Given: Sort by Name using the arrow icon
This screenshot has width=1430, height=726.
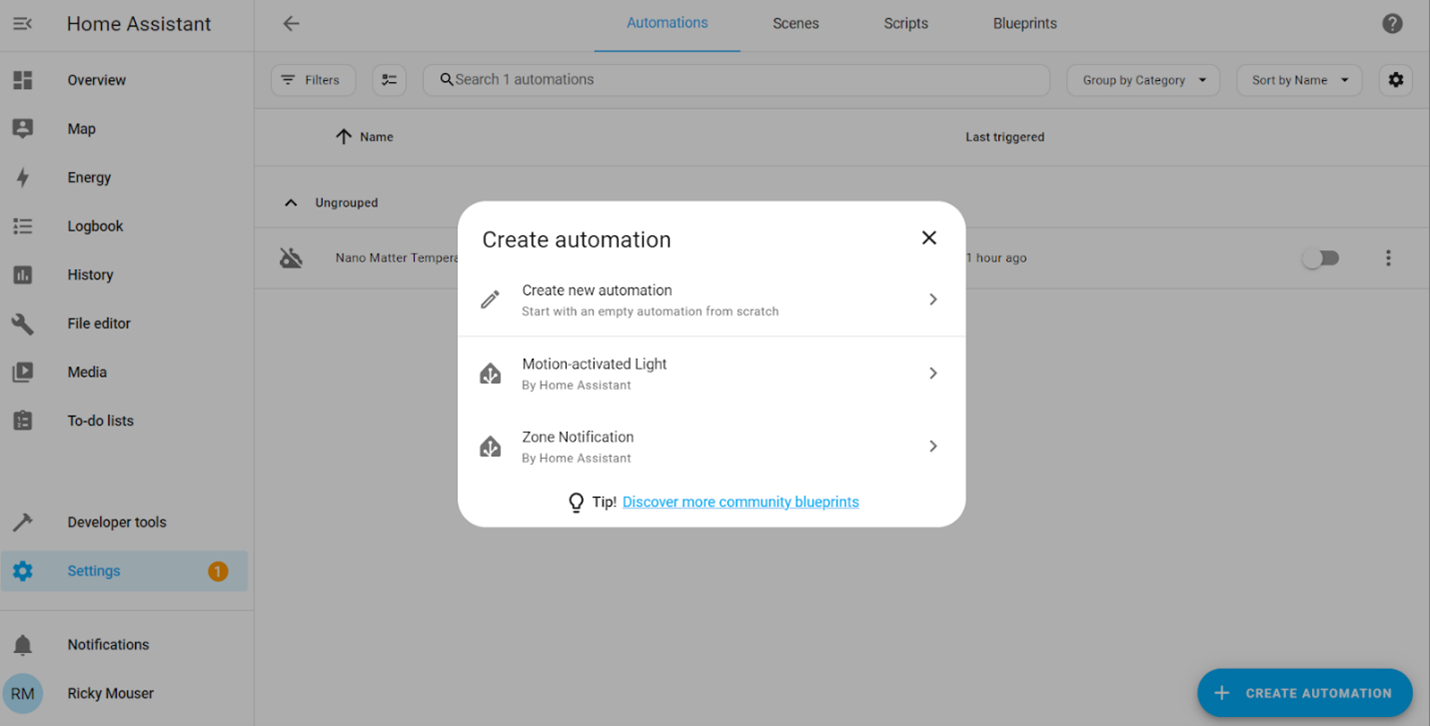Looking at the screenshot, I should (x=344, y=137).
